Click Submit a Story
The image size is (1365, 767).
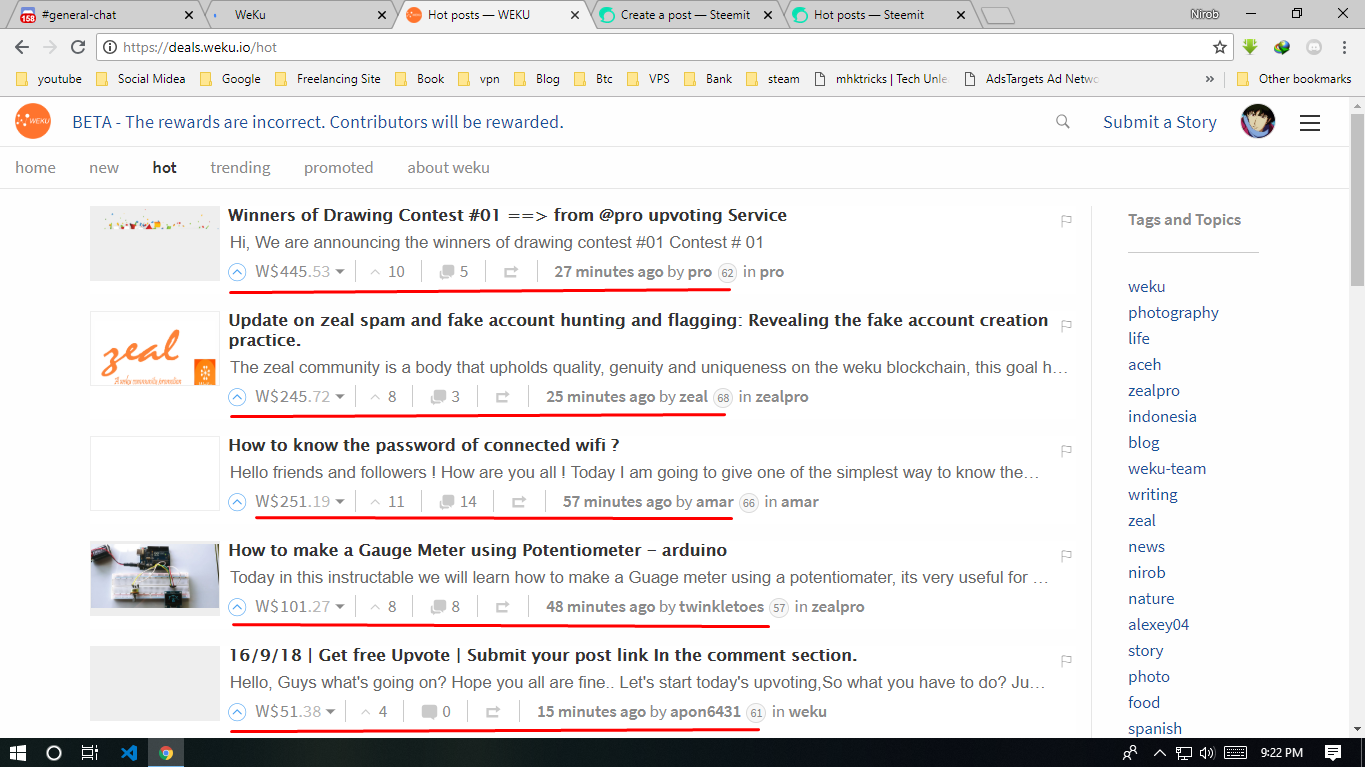1160,122
